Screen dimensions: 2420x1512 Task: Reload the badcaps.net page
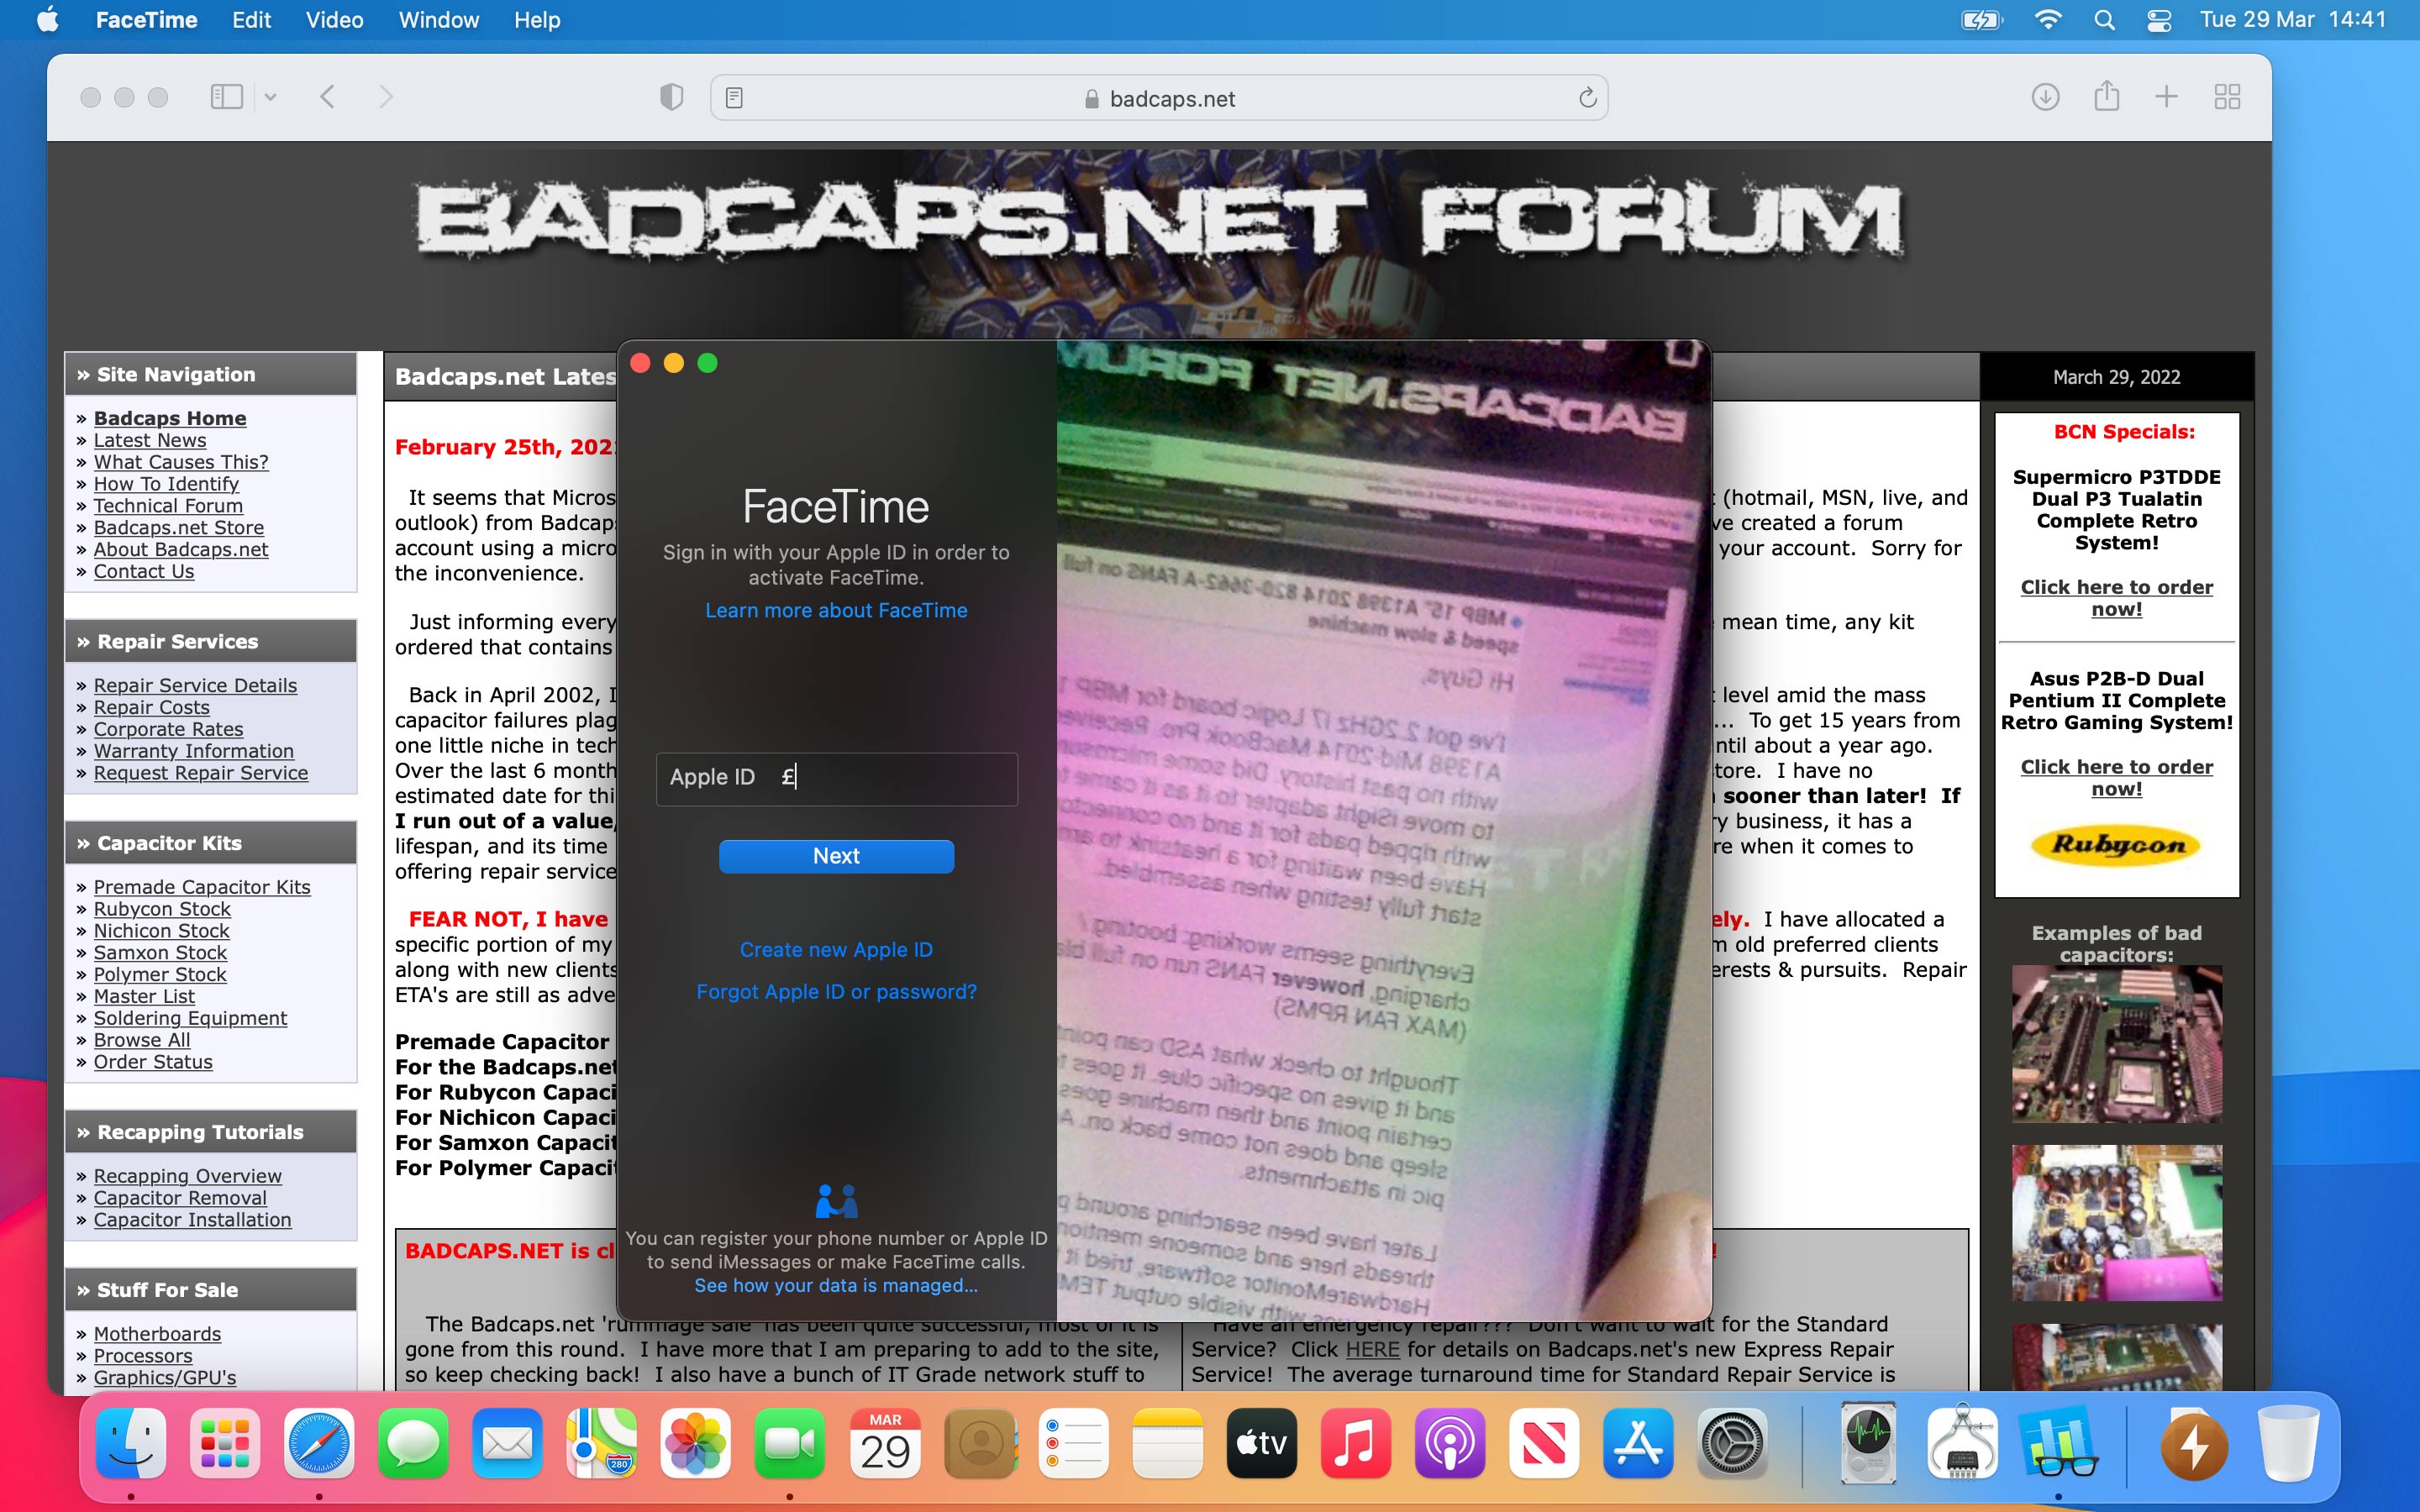coord(1587,98)
